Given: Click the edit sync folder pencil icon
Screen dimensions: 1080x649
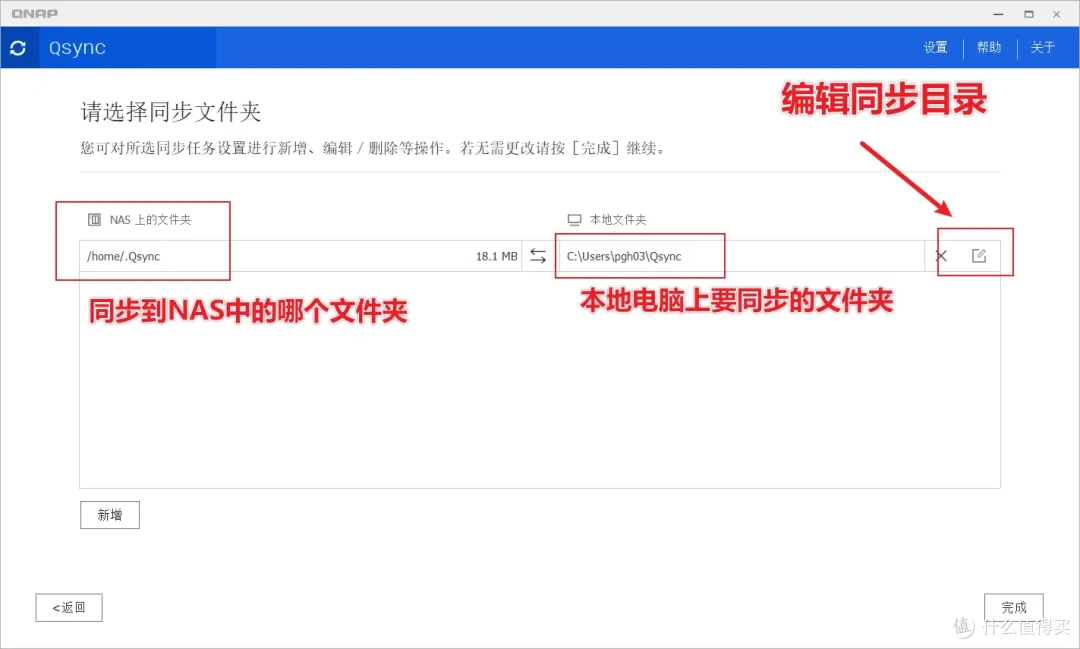Looking at the screenshot, I should (x=979, y=256).
